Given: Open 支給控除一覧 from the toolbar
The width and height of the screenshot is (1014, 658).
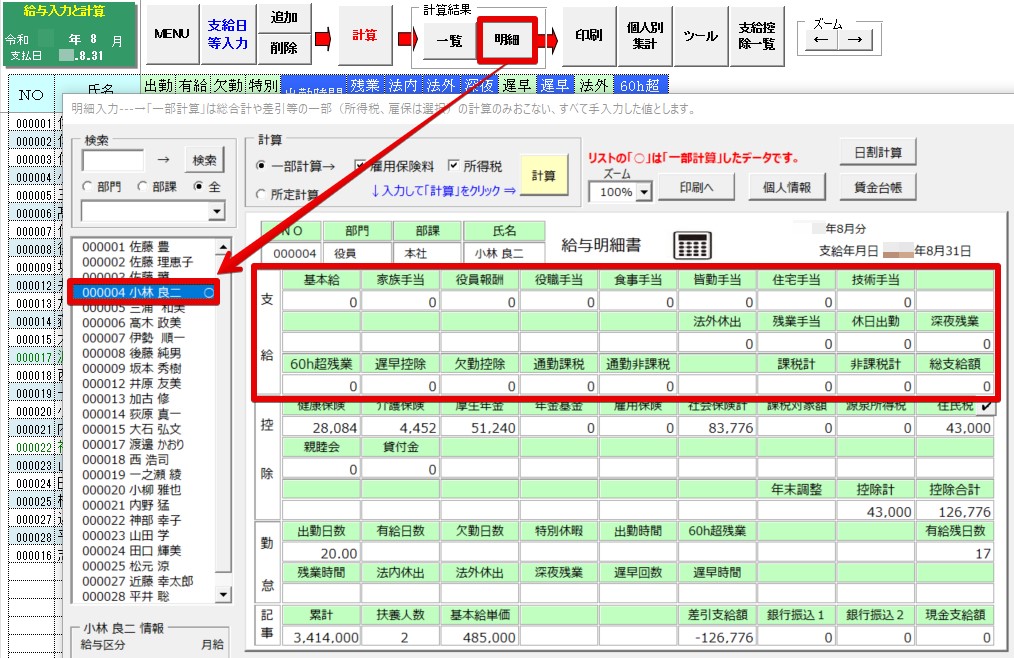Looking at the screenshot, I should point(755,35).
